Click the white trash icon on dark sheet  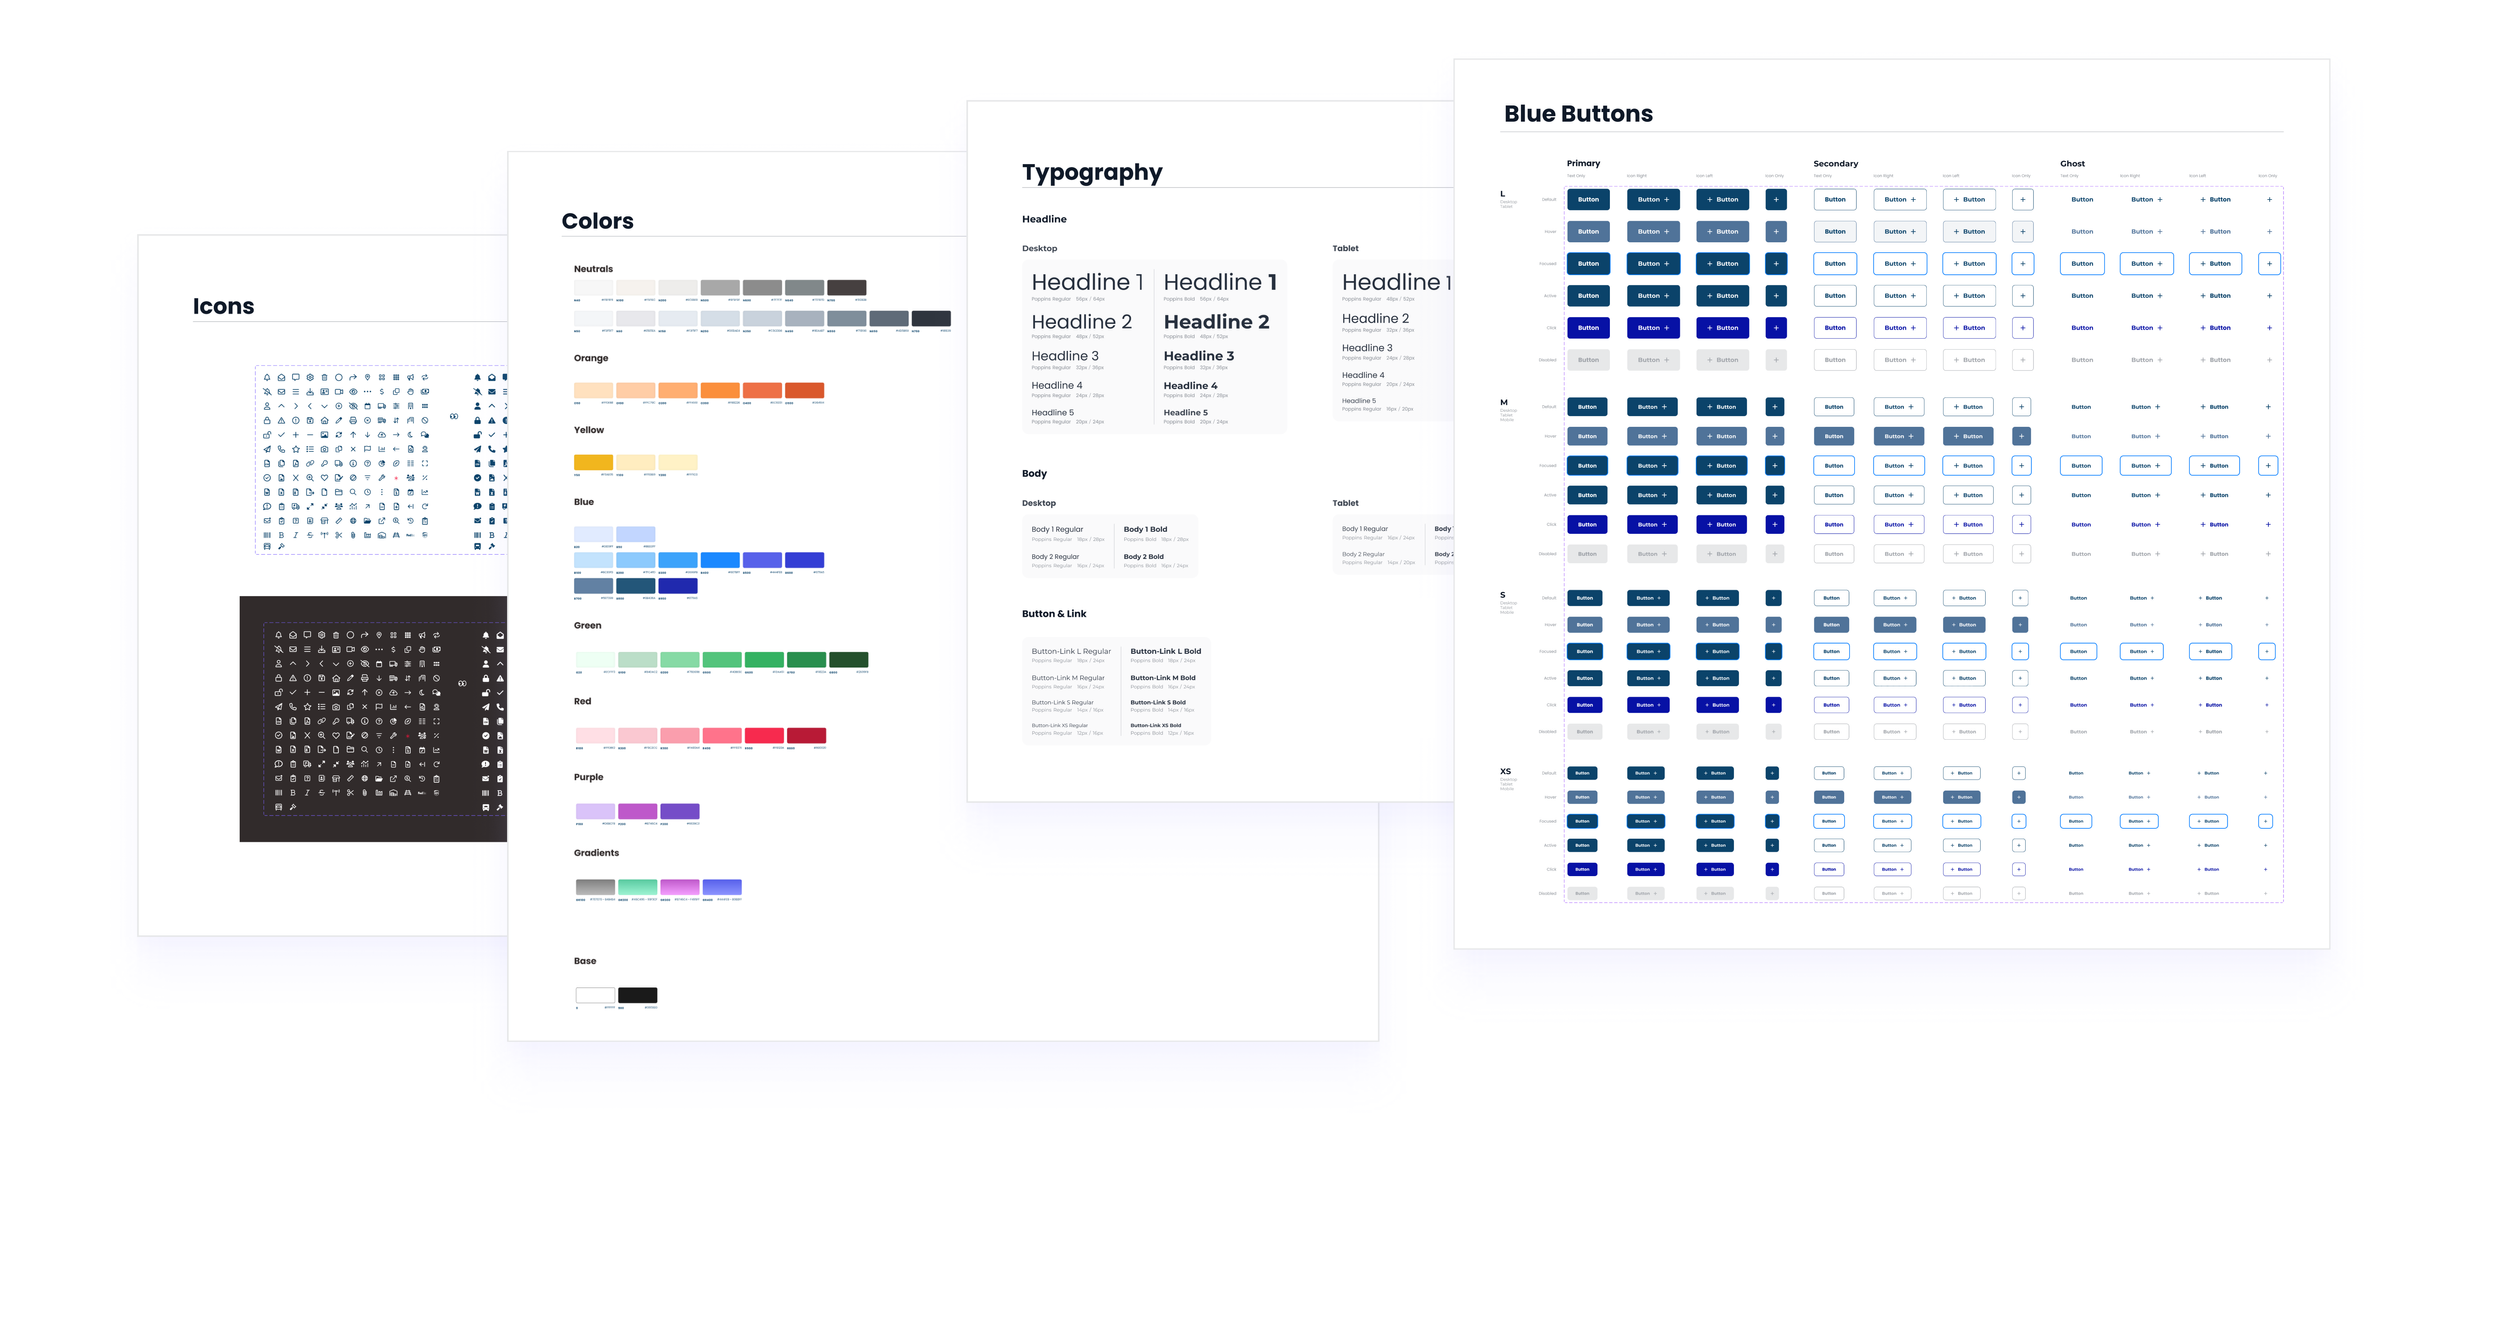point(336,635)
